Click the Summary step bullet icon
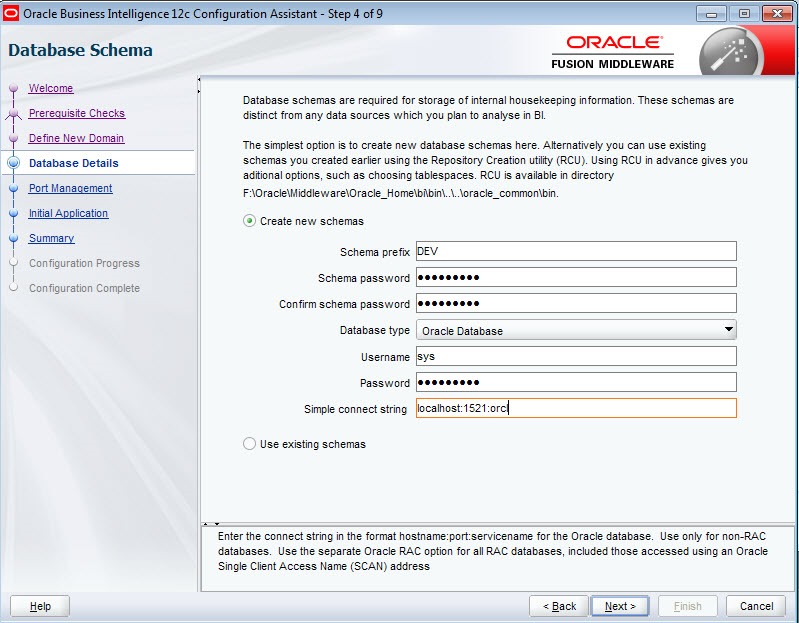799x623 pixels. point(14,238)
